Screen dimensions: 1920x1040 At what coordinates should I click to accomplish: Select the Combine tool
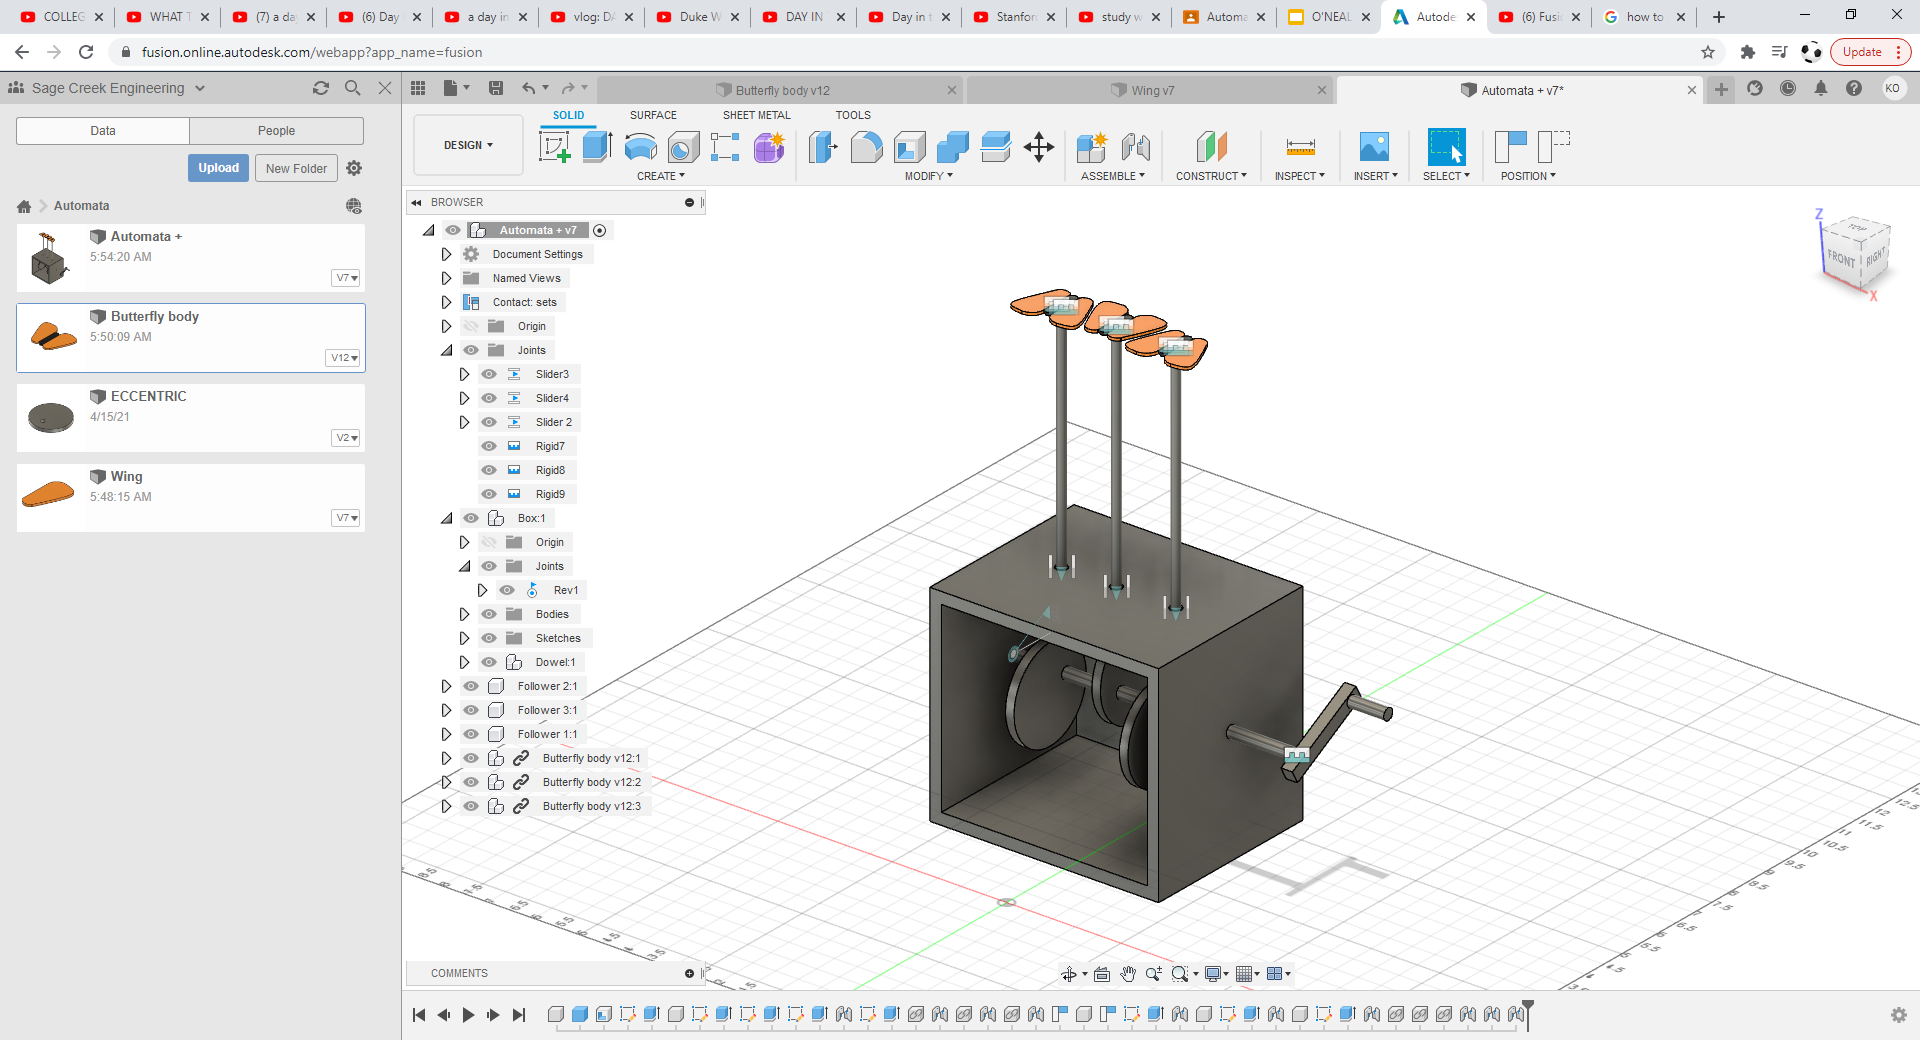952,147
